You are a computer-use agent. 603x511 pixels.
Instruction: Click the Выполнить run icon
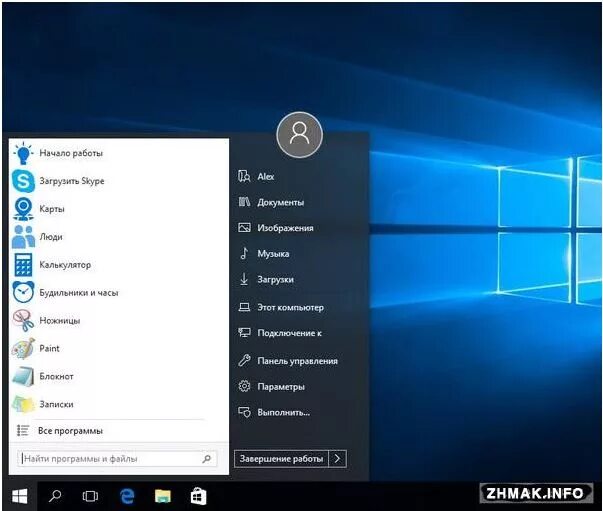[244, 412]
